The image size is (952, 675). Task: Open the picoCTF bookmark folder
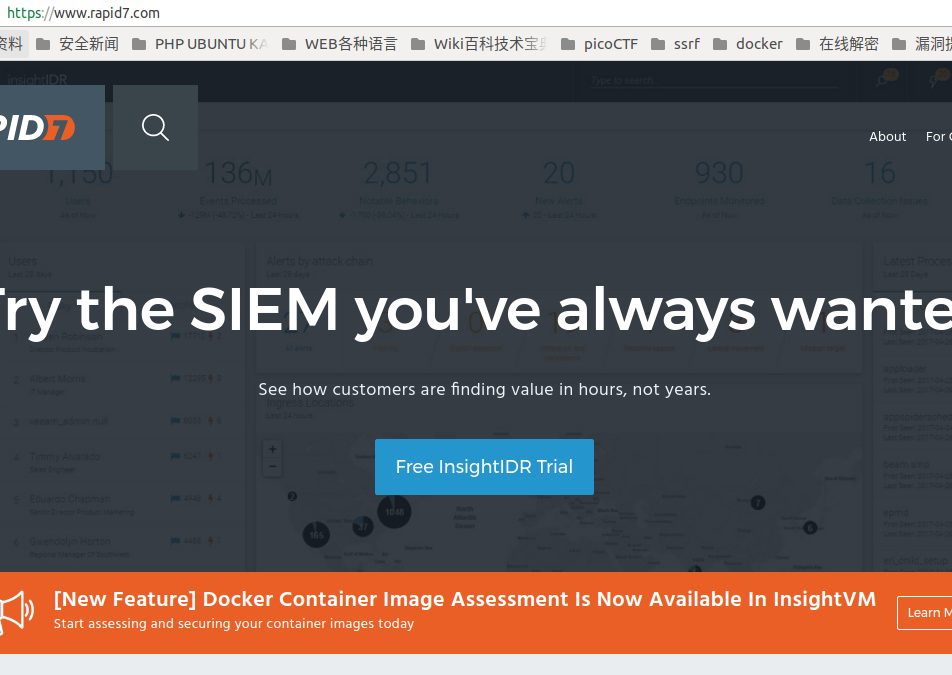(x=599, y=44)
